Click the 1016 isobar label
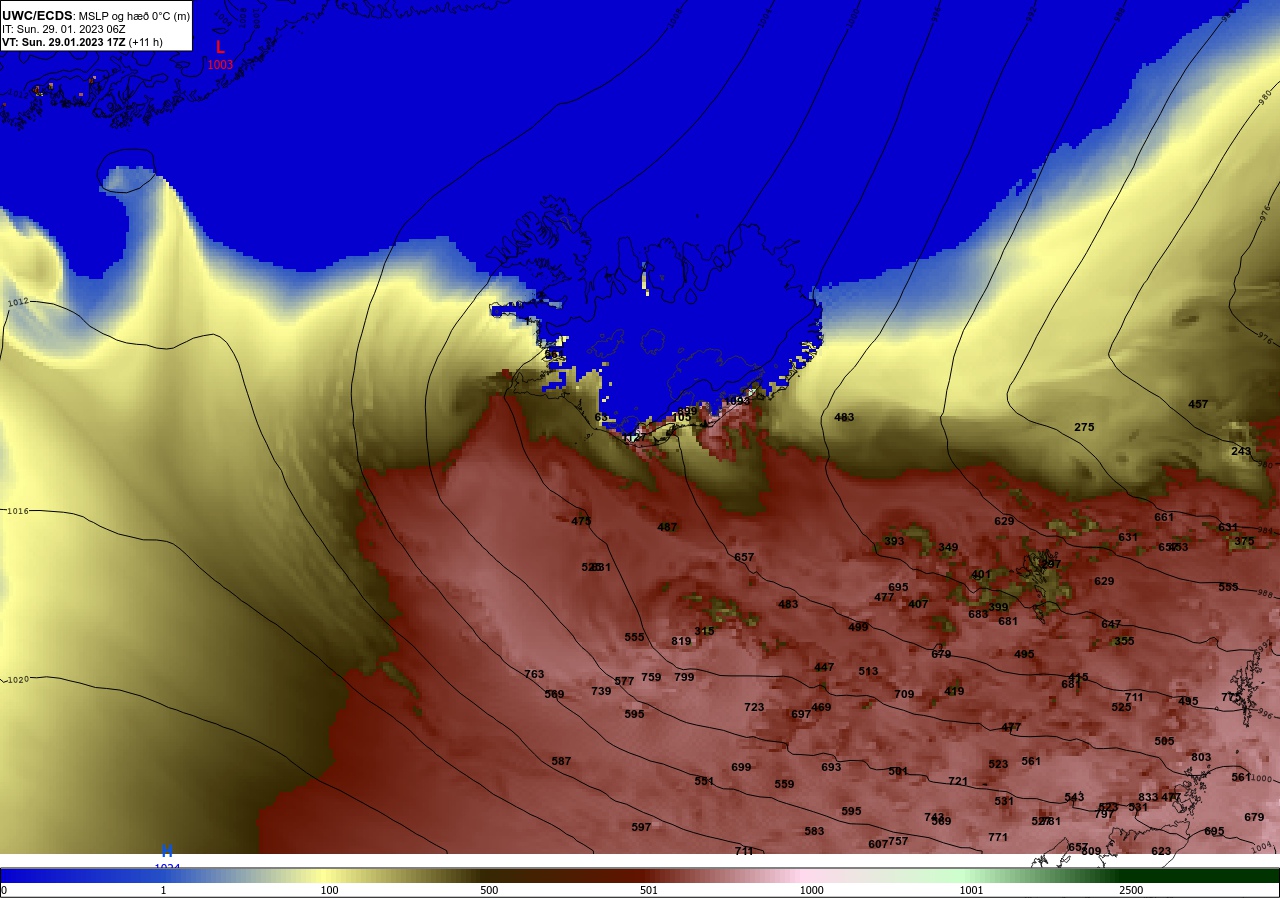Image resolution: width=1280 pixels, height=898 pixels. tap(17, 511)
